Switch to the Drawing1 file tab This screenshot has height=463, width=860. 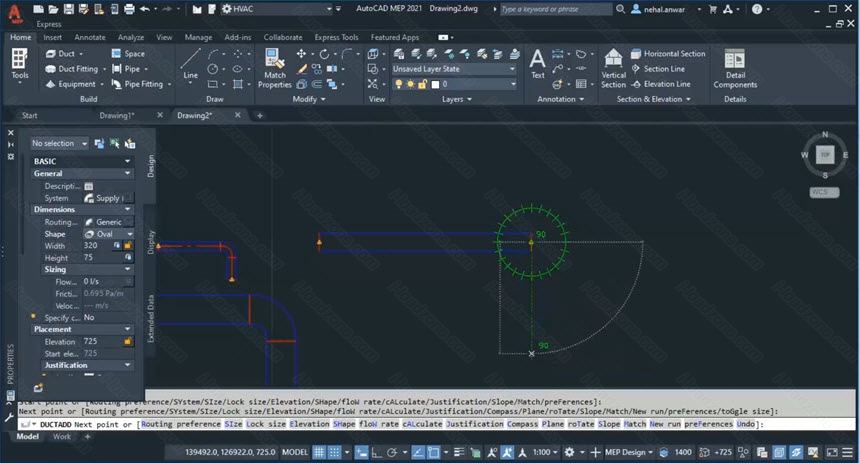116,115
